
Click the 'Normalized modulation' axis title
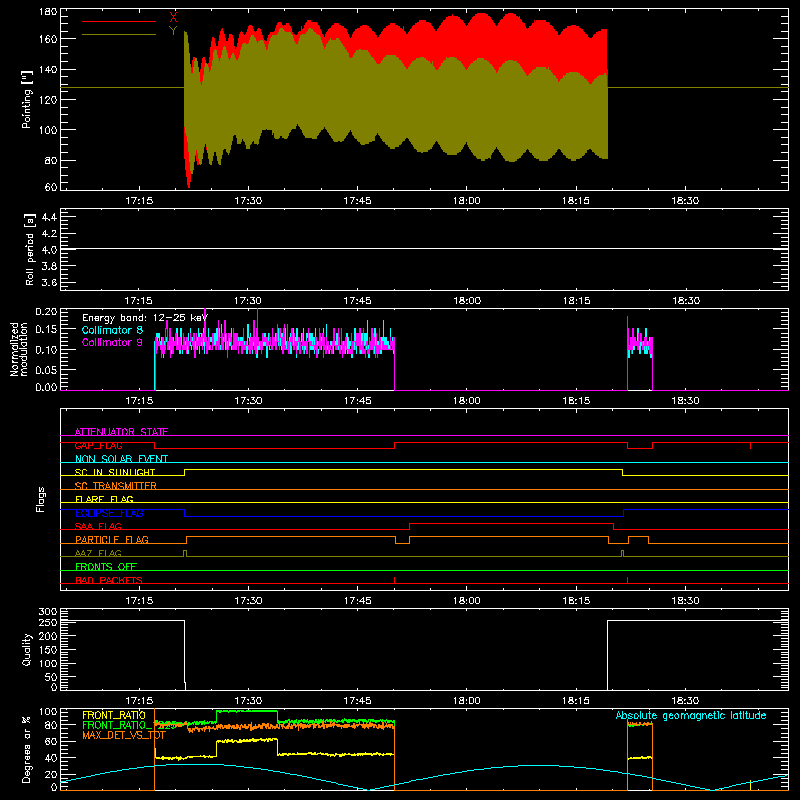(20, 349)
